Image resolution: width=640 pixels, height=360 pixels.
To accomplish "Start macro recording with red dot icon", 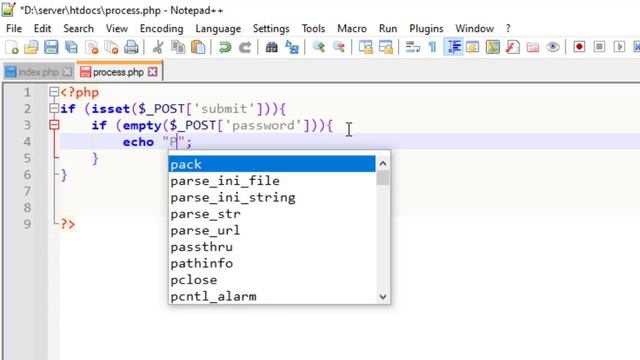I will [x=579, y=47].
